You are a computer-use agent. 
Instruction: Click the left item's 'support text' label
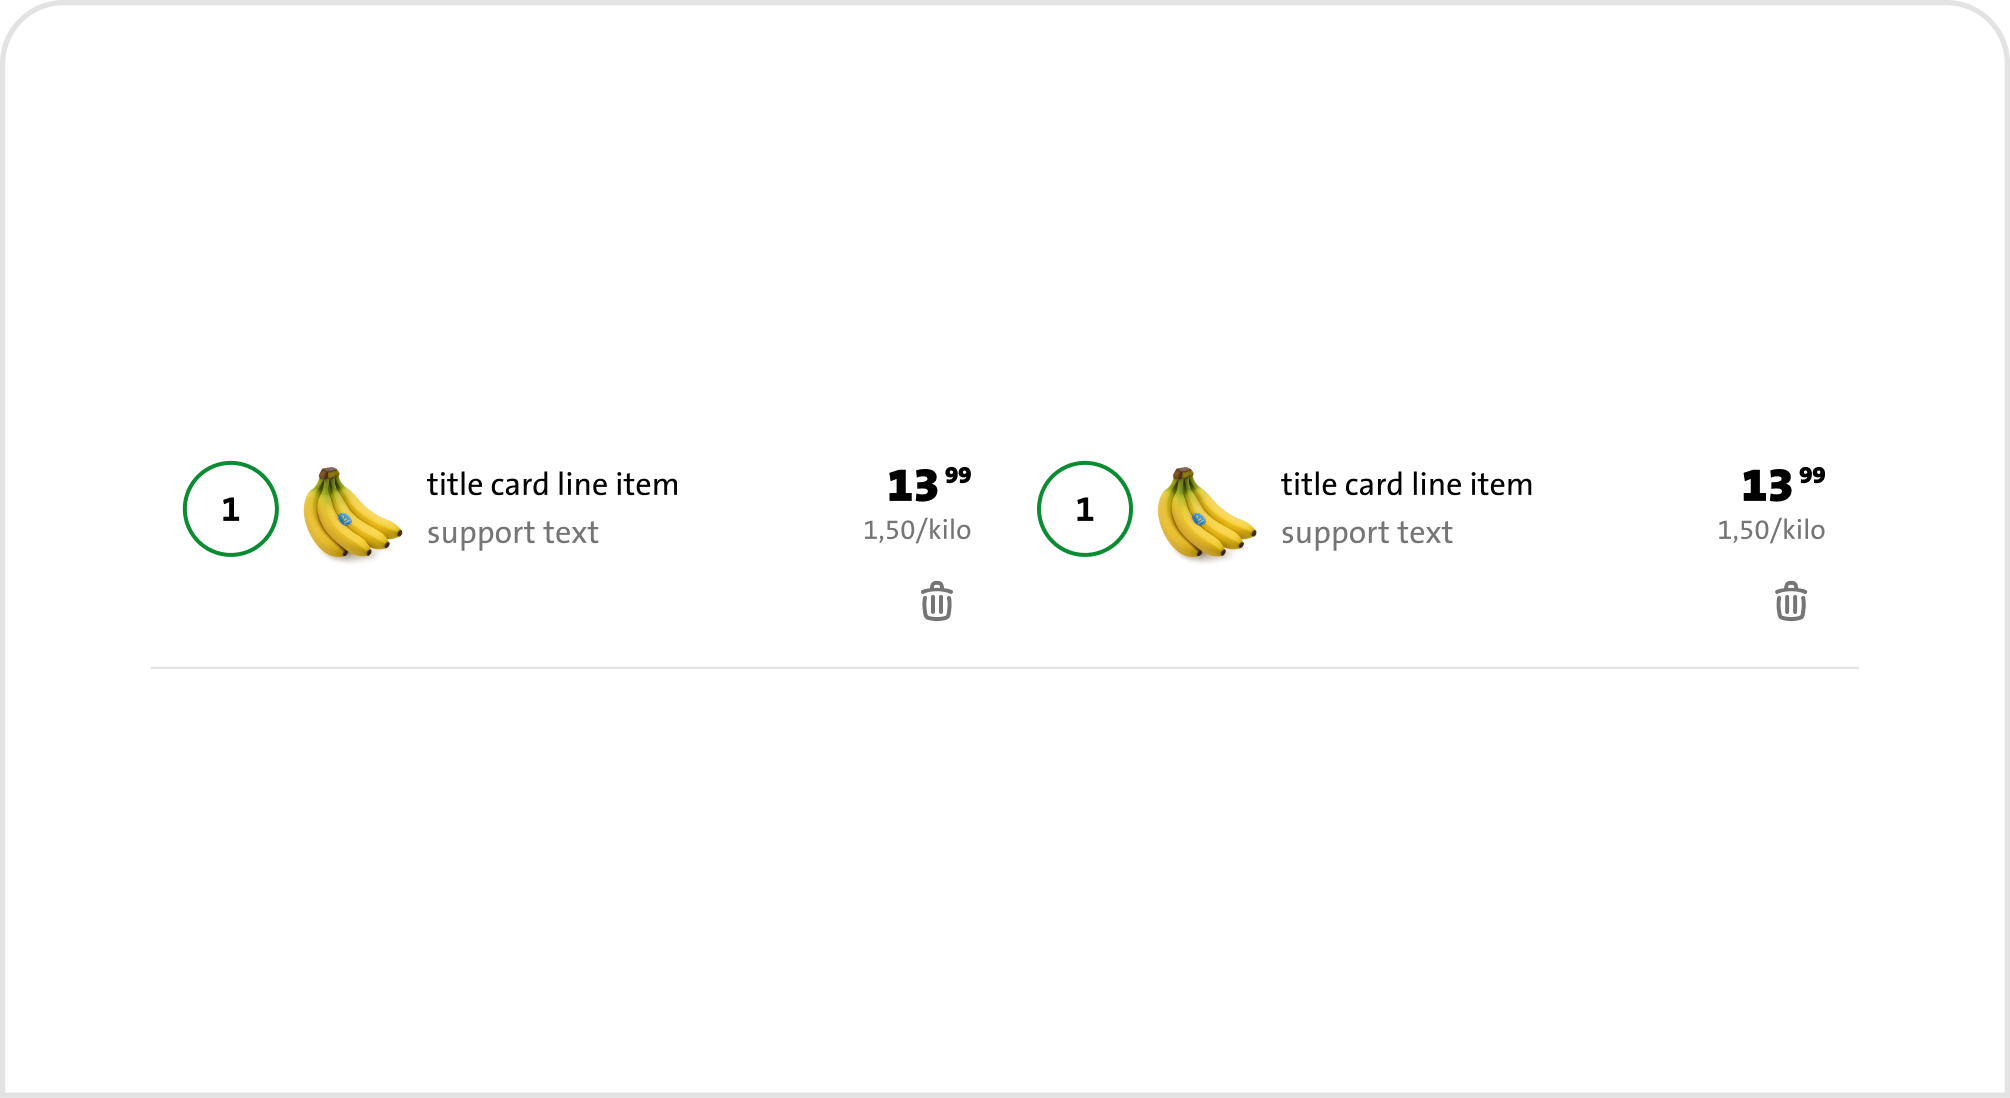tap(512, 533)
